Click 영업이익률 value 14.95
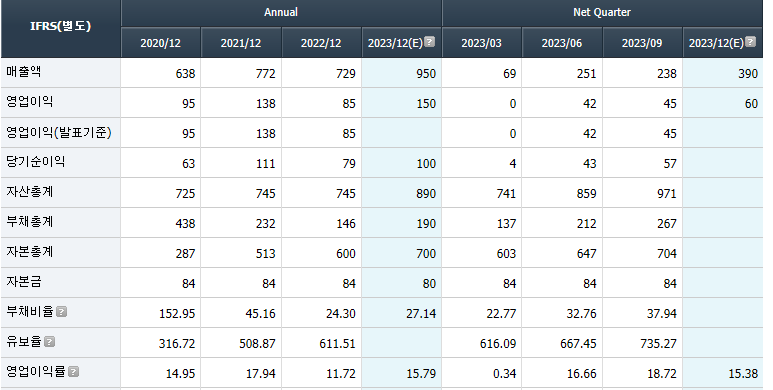773x390 pixels. point(180,374)
